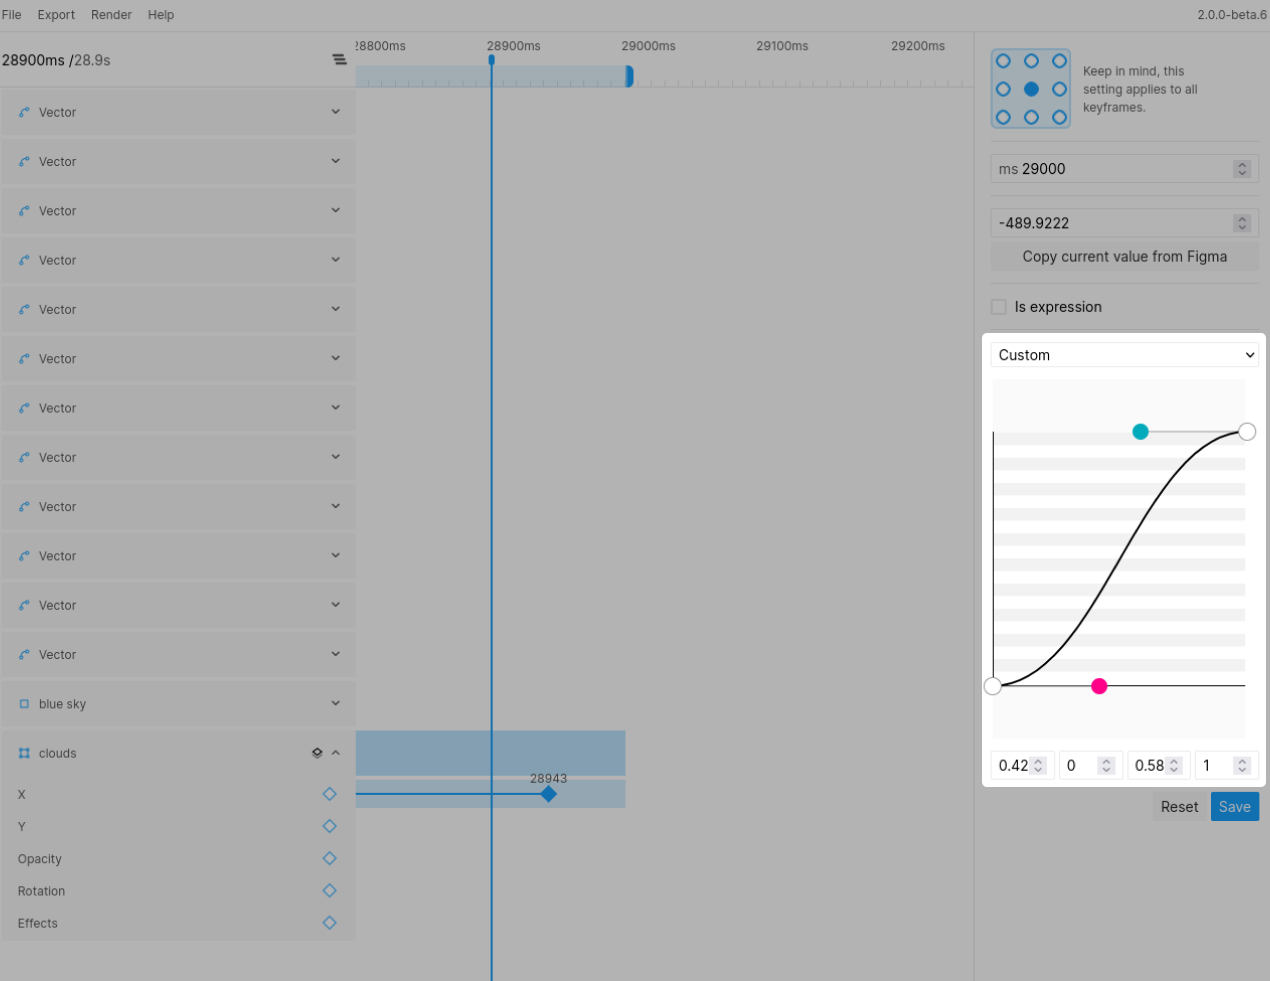Click the stepper on the 0.42 field
Viewport: 1270px width, 981px height.
1038,766
